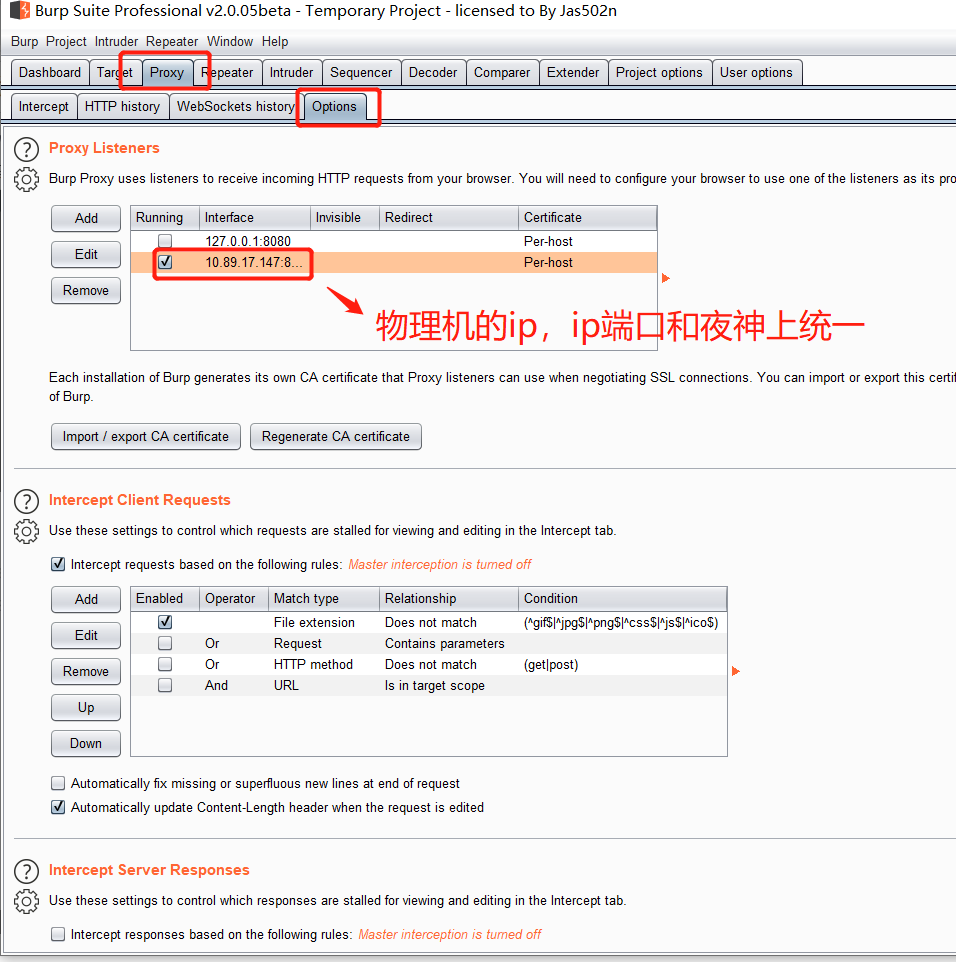Image resolution: width=956 pixels, height=962 pixels.
Task: Switch to the Sequencer tab
Action: pyautogui.click(x=361, y=72)
